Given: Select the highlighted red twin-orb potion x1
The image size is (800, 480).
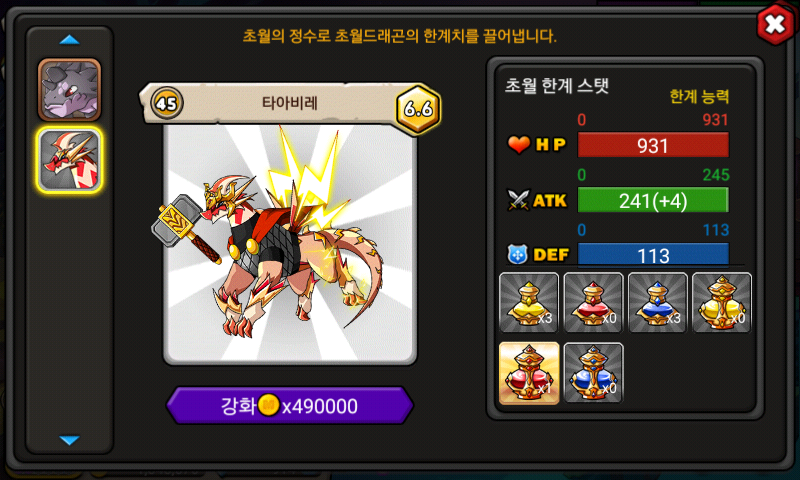Looking at the screenshot, I should tap(529, 373).
